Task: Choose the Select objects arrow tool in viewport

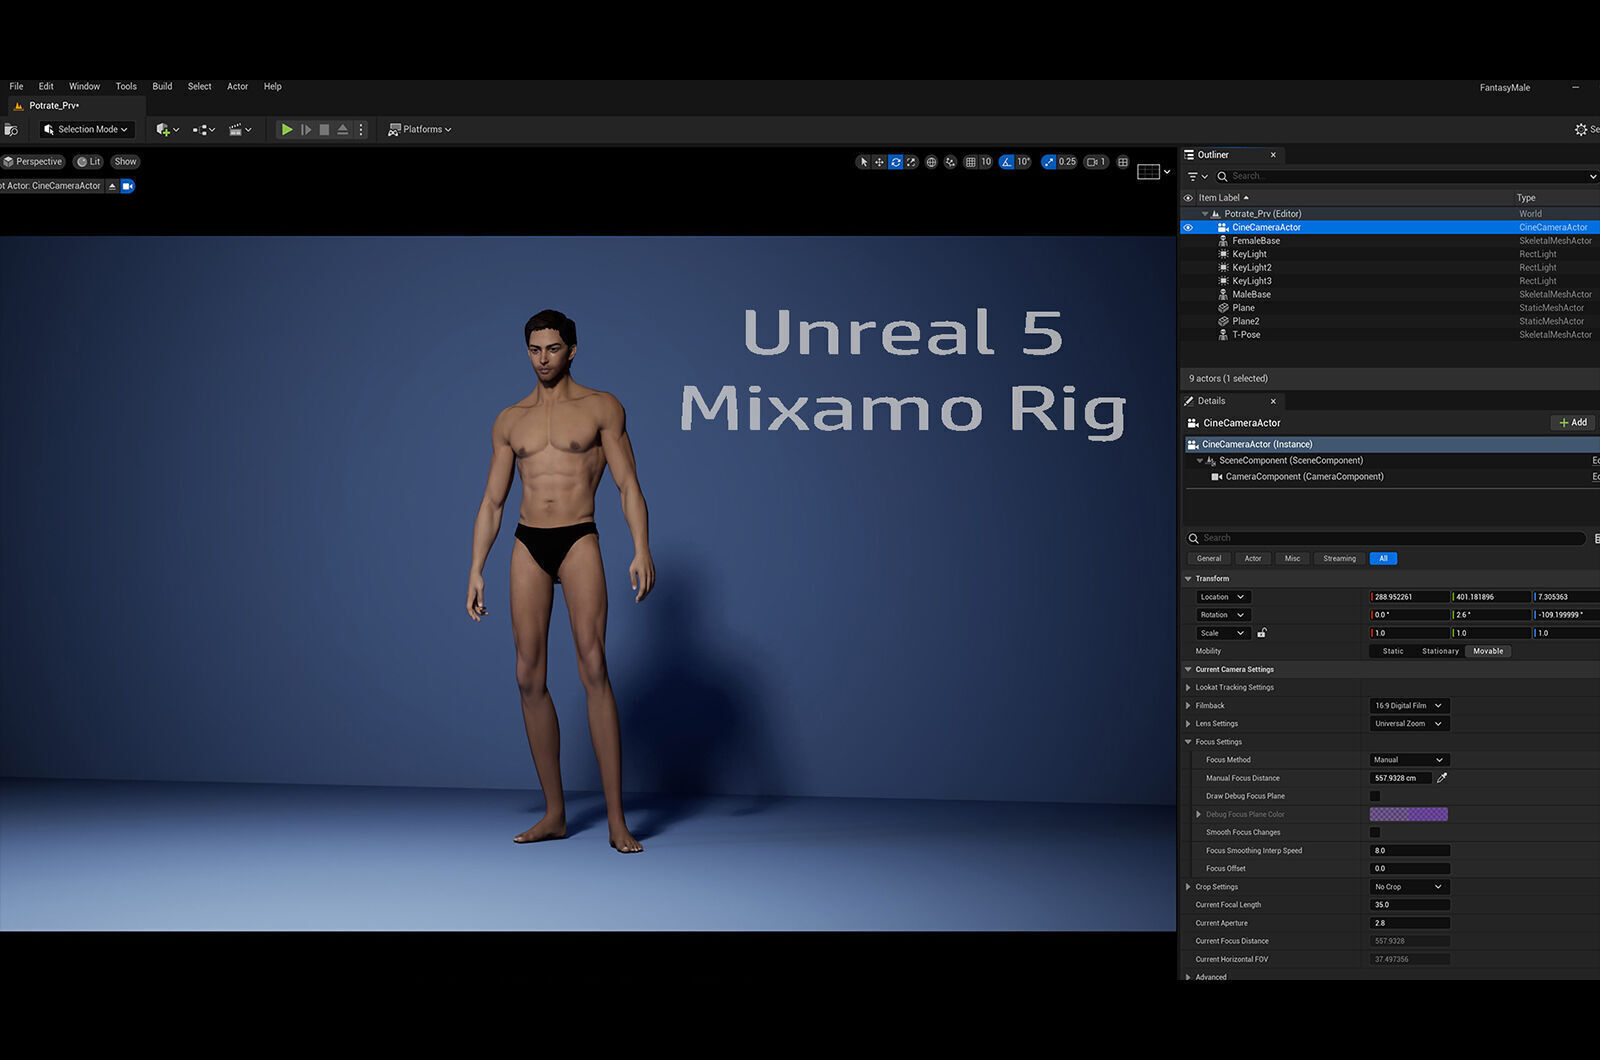Action: (864, 161)
